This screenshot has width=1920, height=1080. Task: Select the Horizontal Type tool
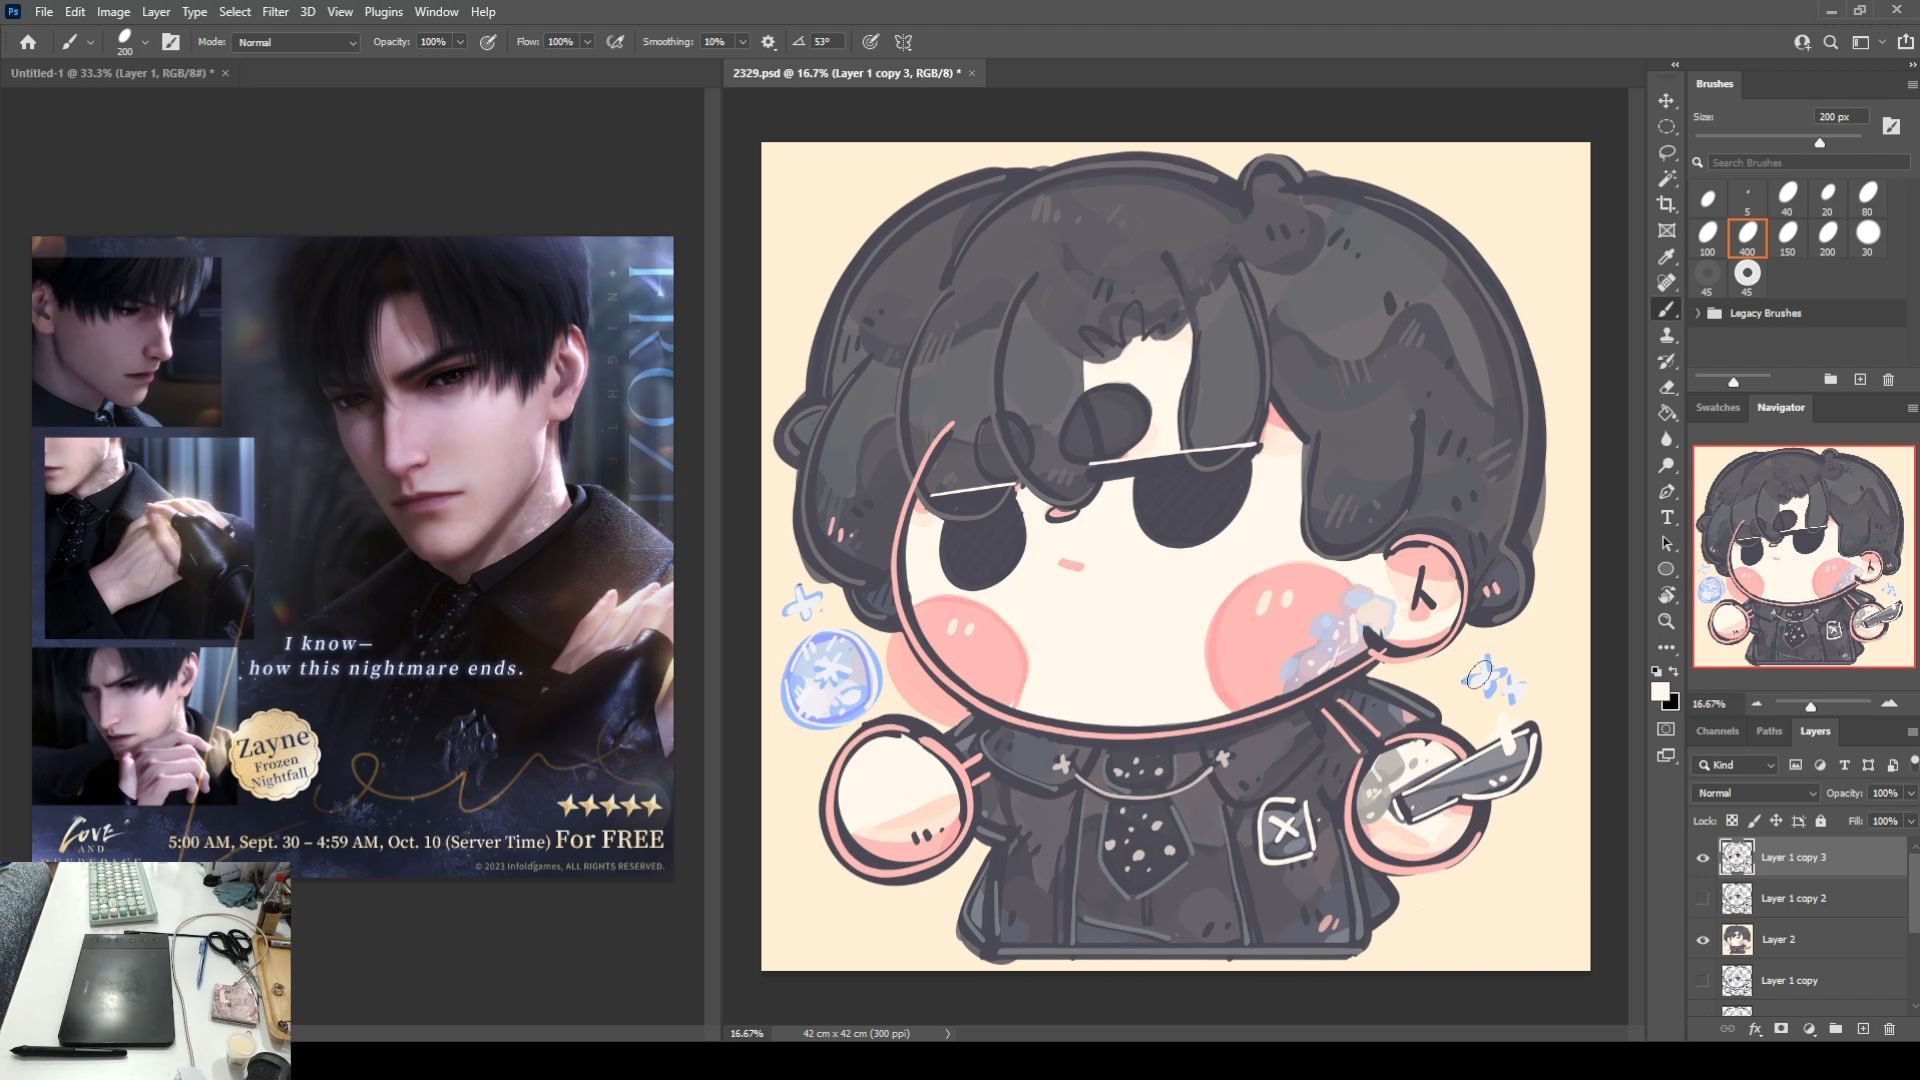pyautogui.click(x=1666, y=517)
